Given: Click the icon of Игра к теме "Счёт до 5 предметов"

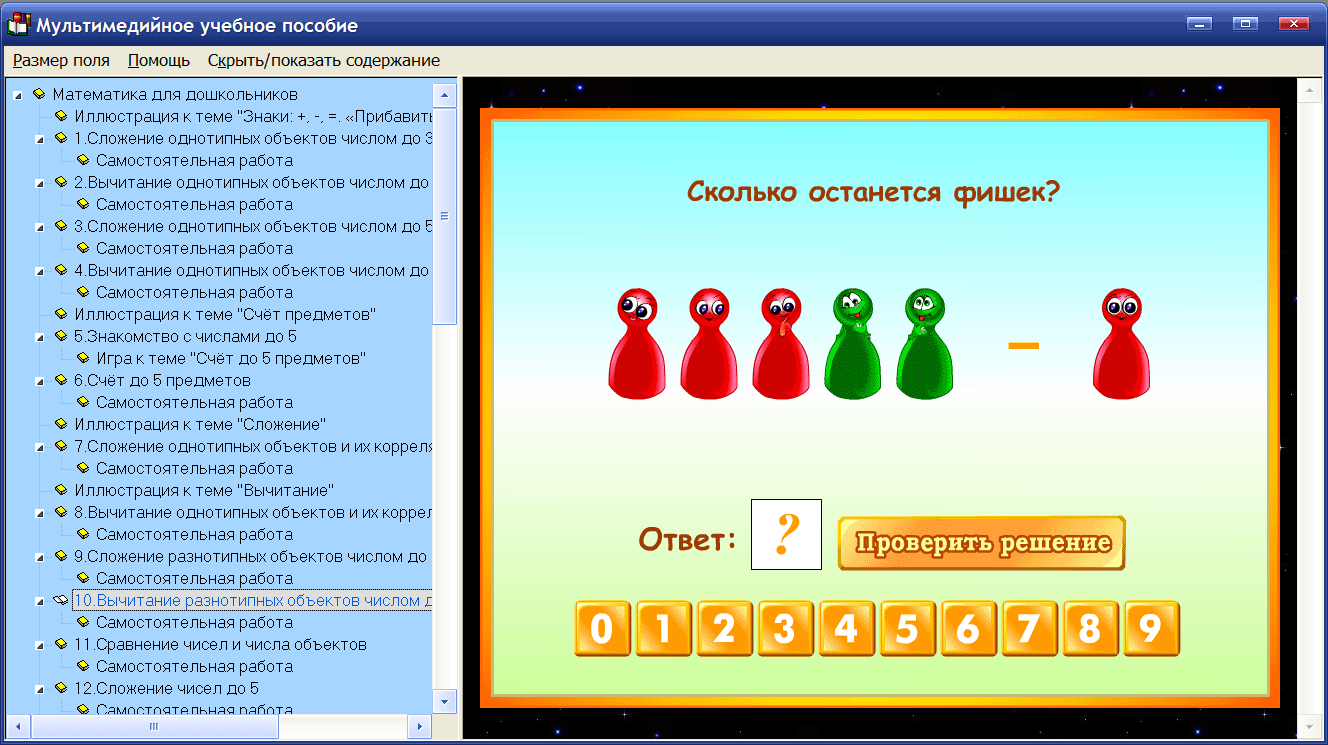Looking at the screenshot, I should click(x=83, y=358).
